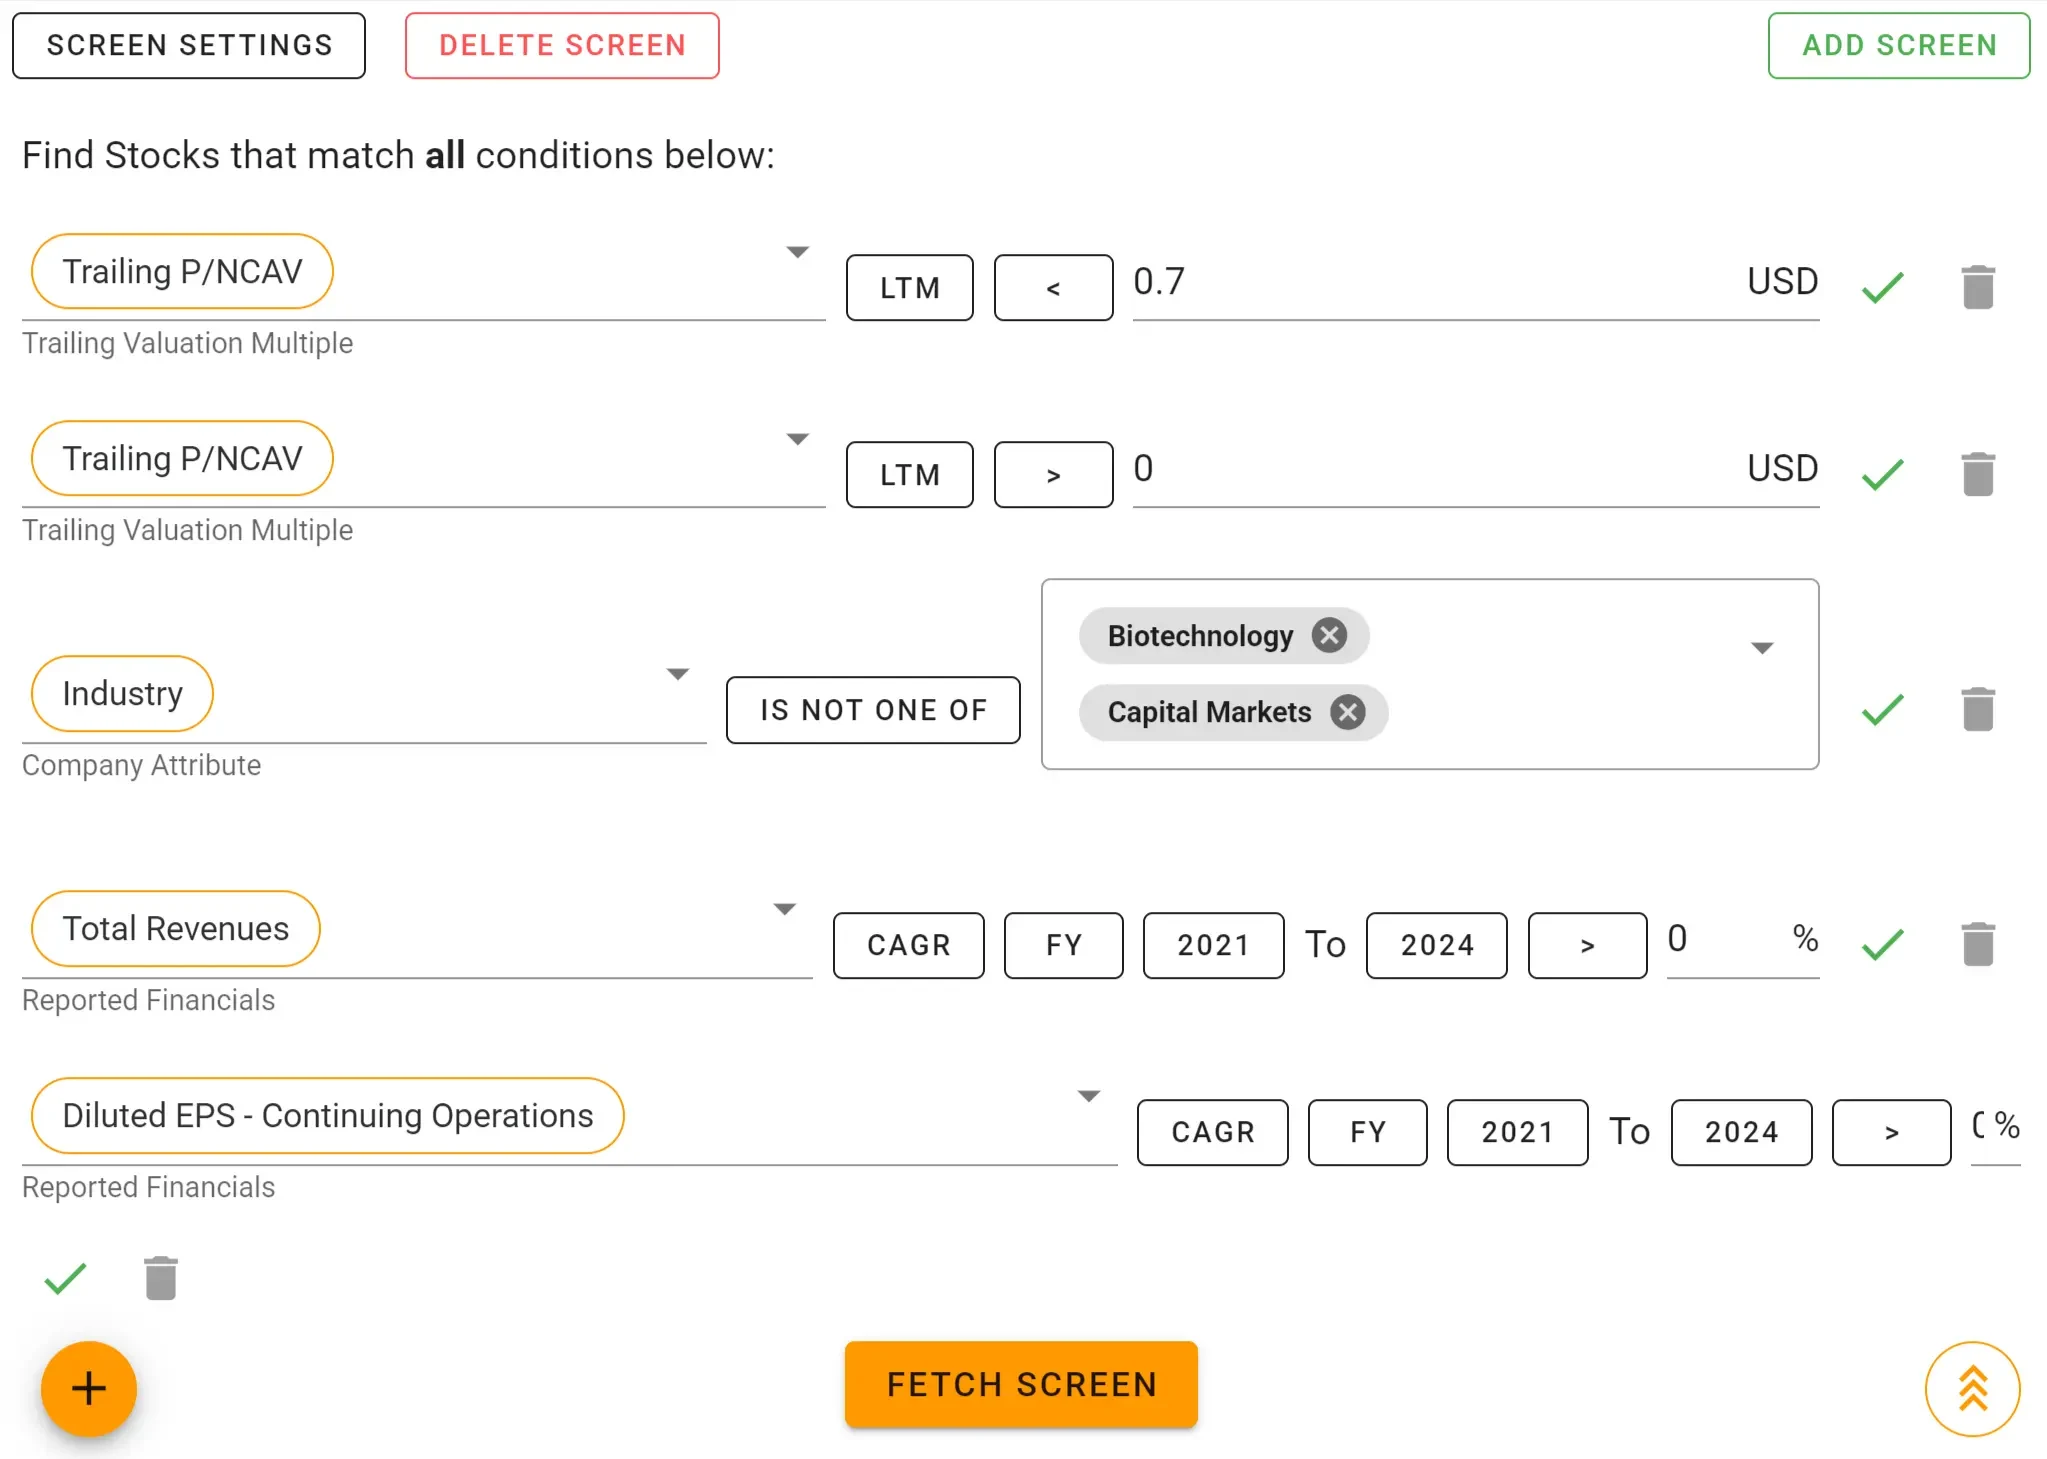
Task: Click the Delete Screen button
Action: pyautogui.click(x=562, y=45)
